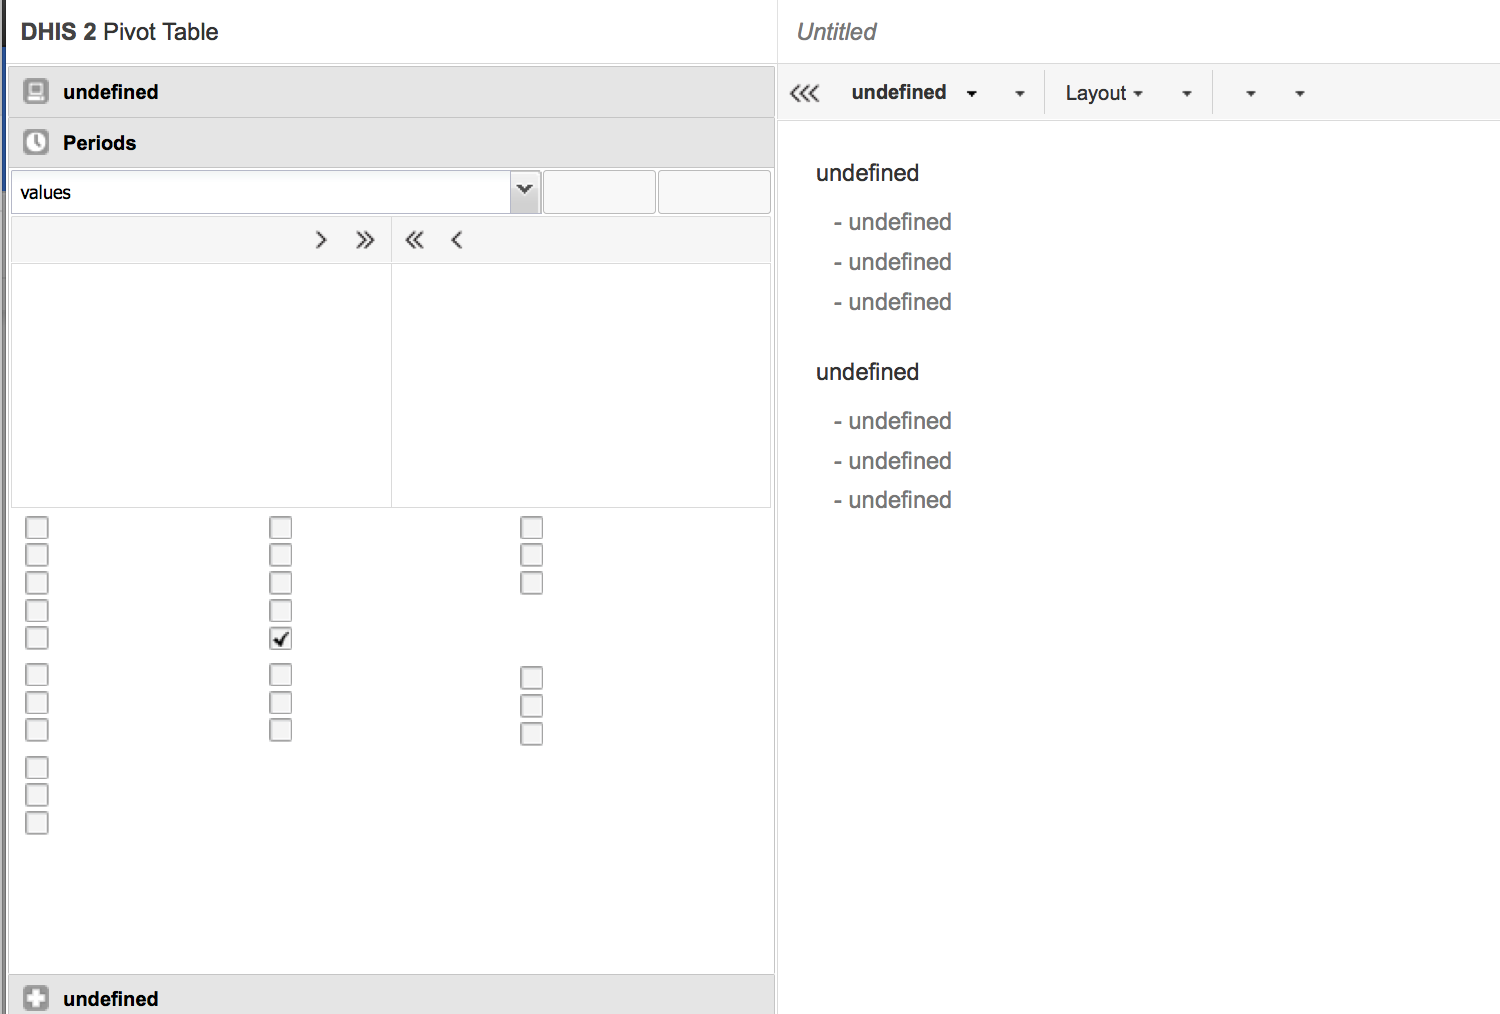The image size is (1500, 1014).
Task: Collapse the left panel with triple-chevron icon
Action: pos(805,93)
